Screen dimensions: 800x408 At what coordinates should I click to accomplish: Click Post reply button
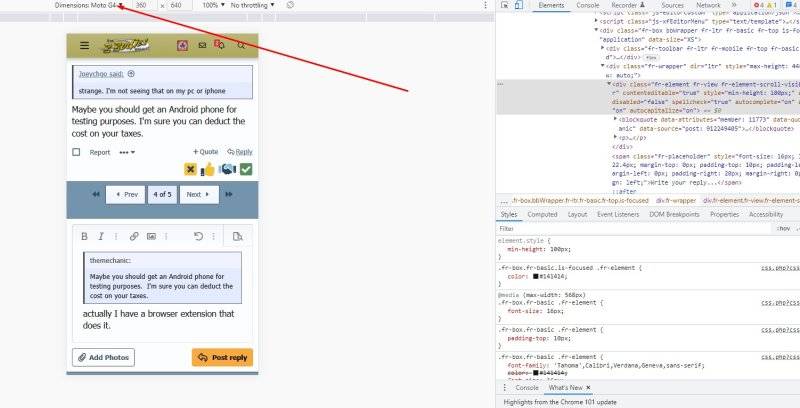point(222,358)
